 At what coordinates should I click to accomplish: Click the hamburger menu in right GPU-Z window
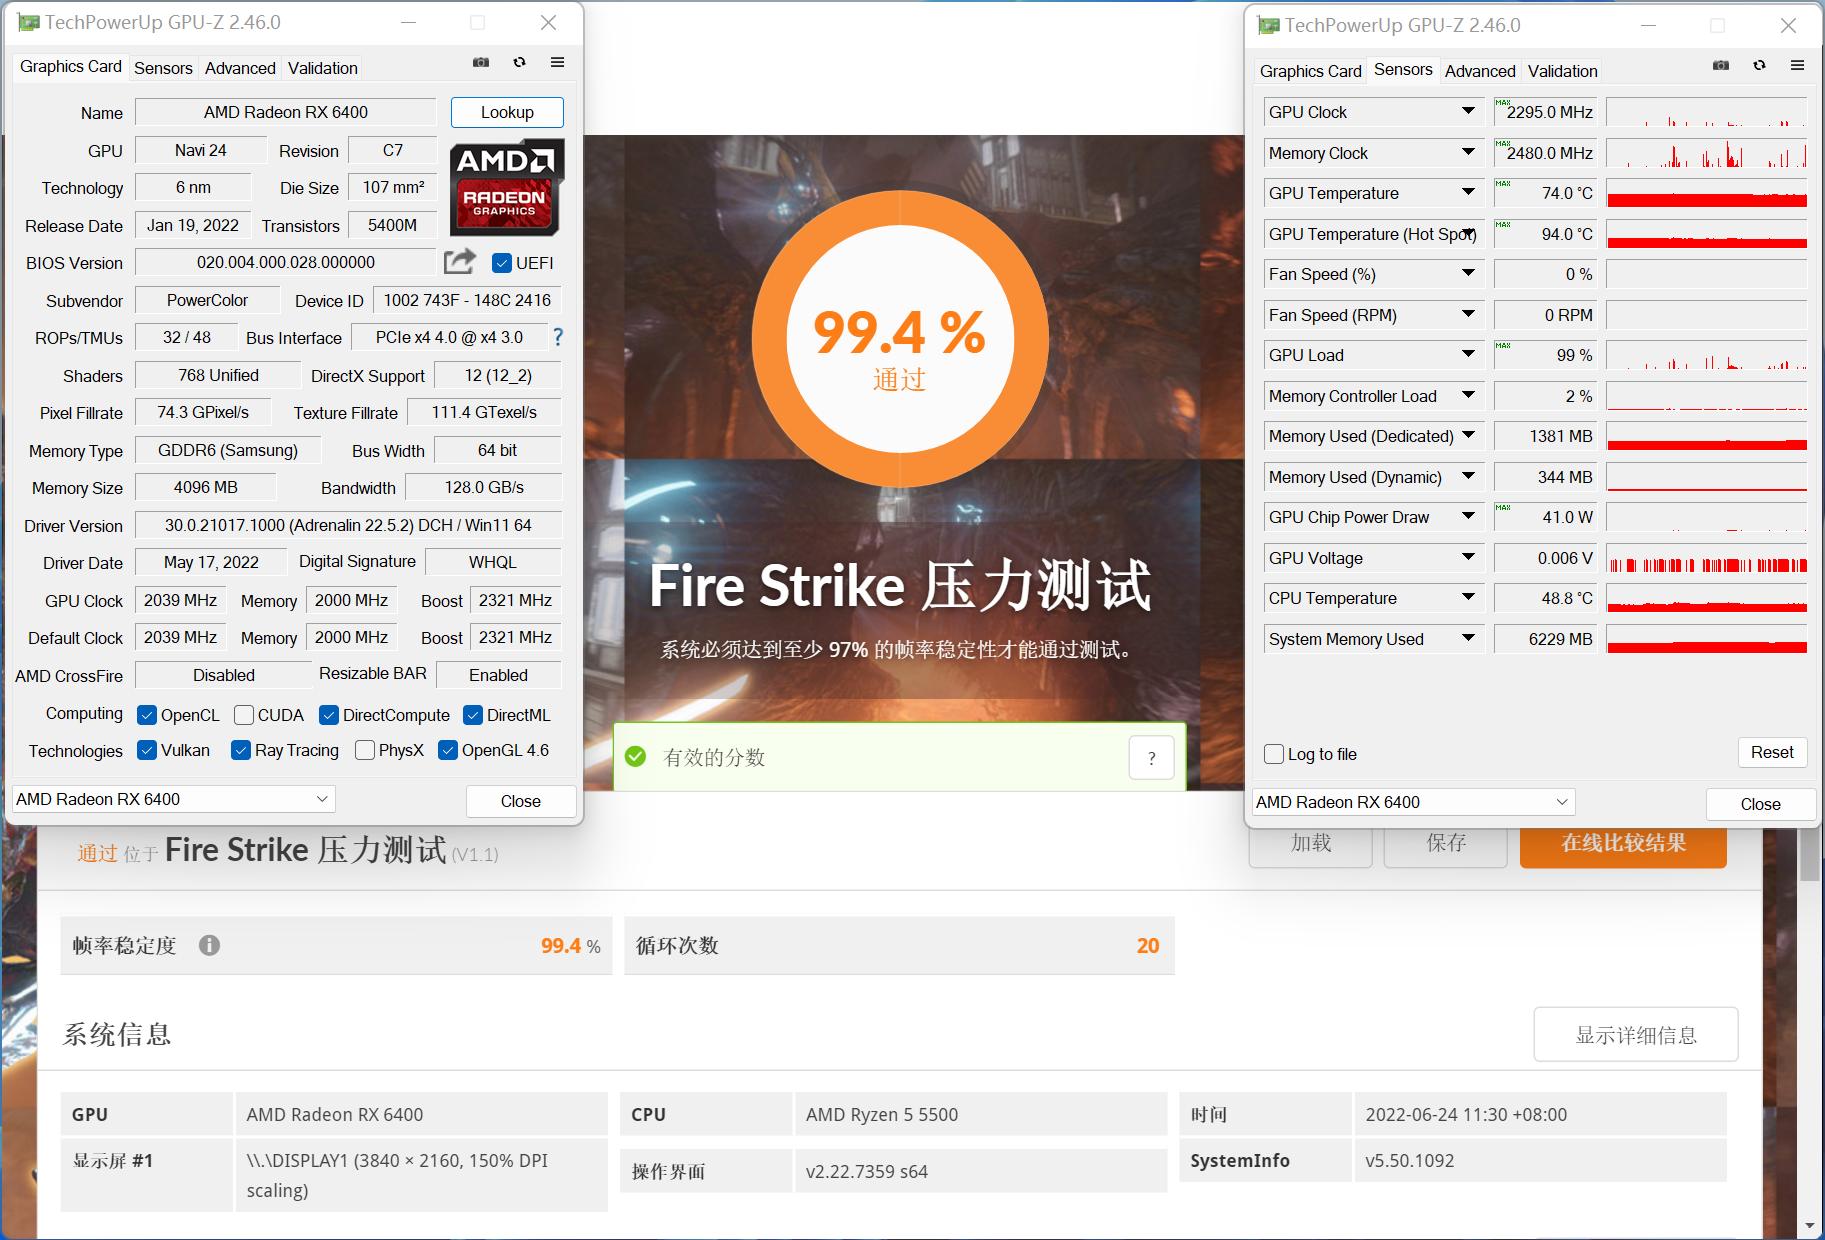point(1797,64)
